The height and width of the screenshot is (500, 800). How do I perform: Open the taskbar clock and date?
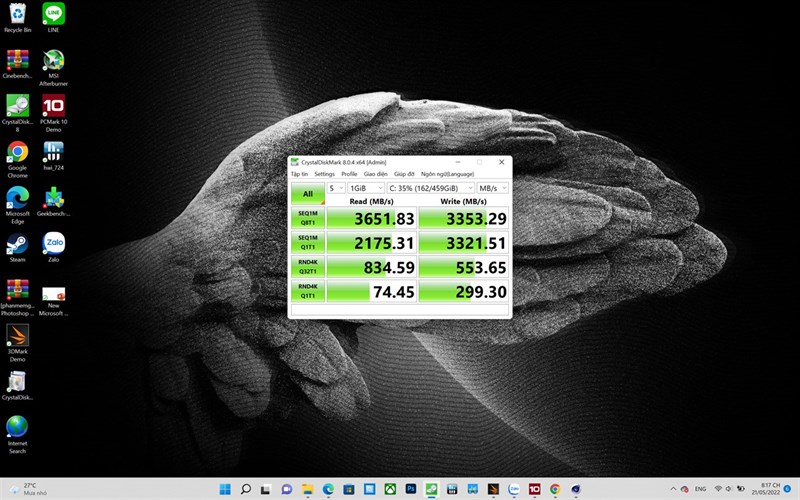768,489
